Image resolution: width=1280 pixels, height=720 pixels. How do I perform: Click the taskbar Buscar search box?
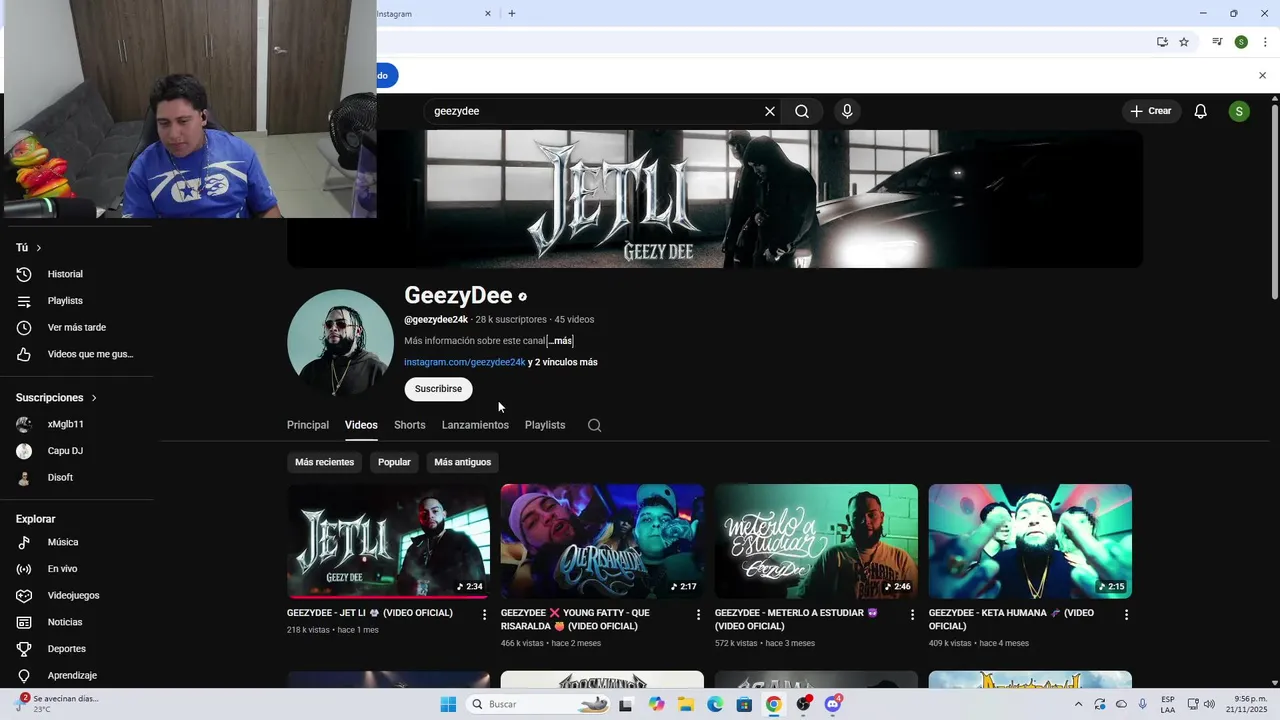[x=540, y=704]
